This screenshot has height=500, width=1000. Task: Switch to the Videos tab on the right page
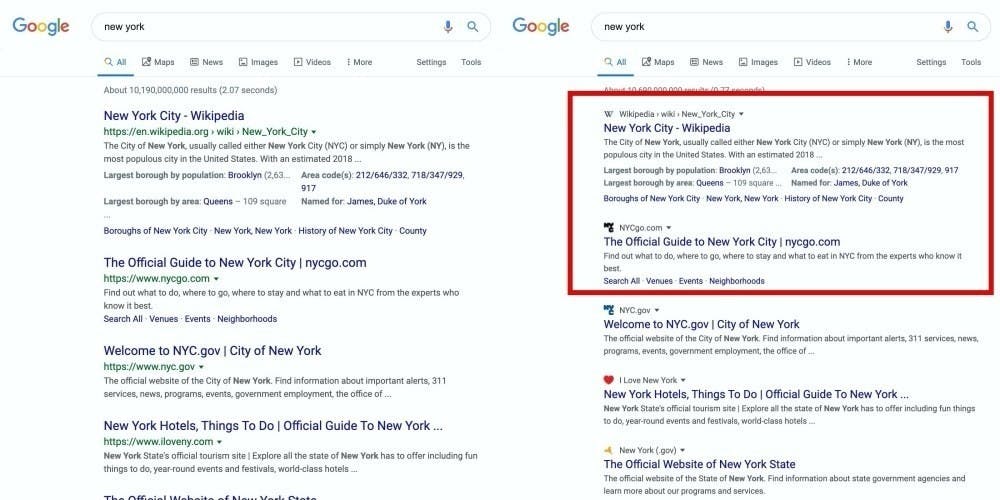(x=812, y=62)
